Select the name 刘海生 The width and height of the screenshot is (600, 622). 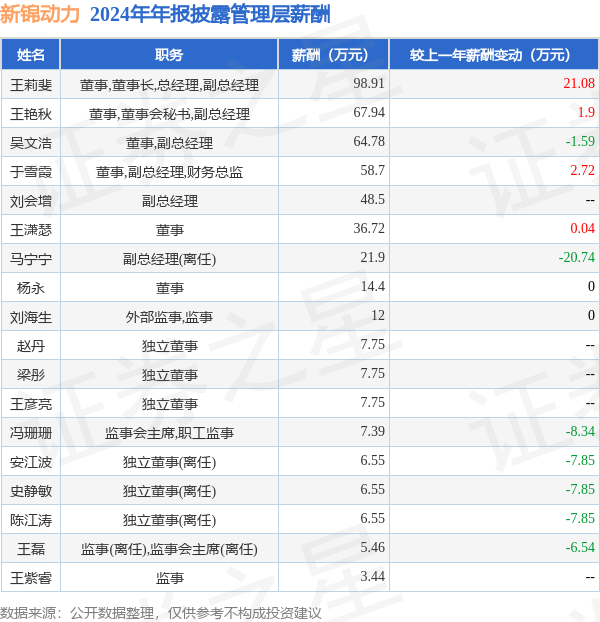point(31,317)
